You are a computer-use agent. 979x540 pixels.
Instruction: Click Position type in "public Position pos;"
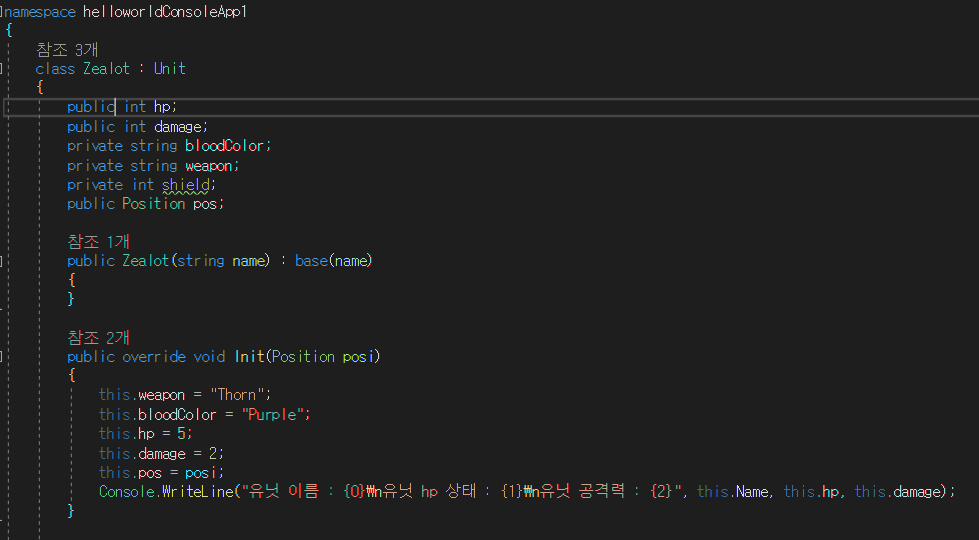(154, 204)
